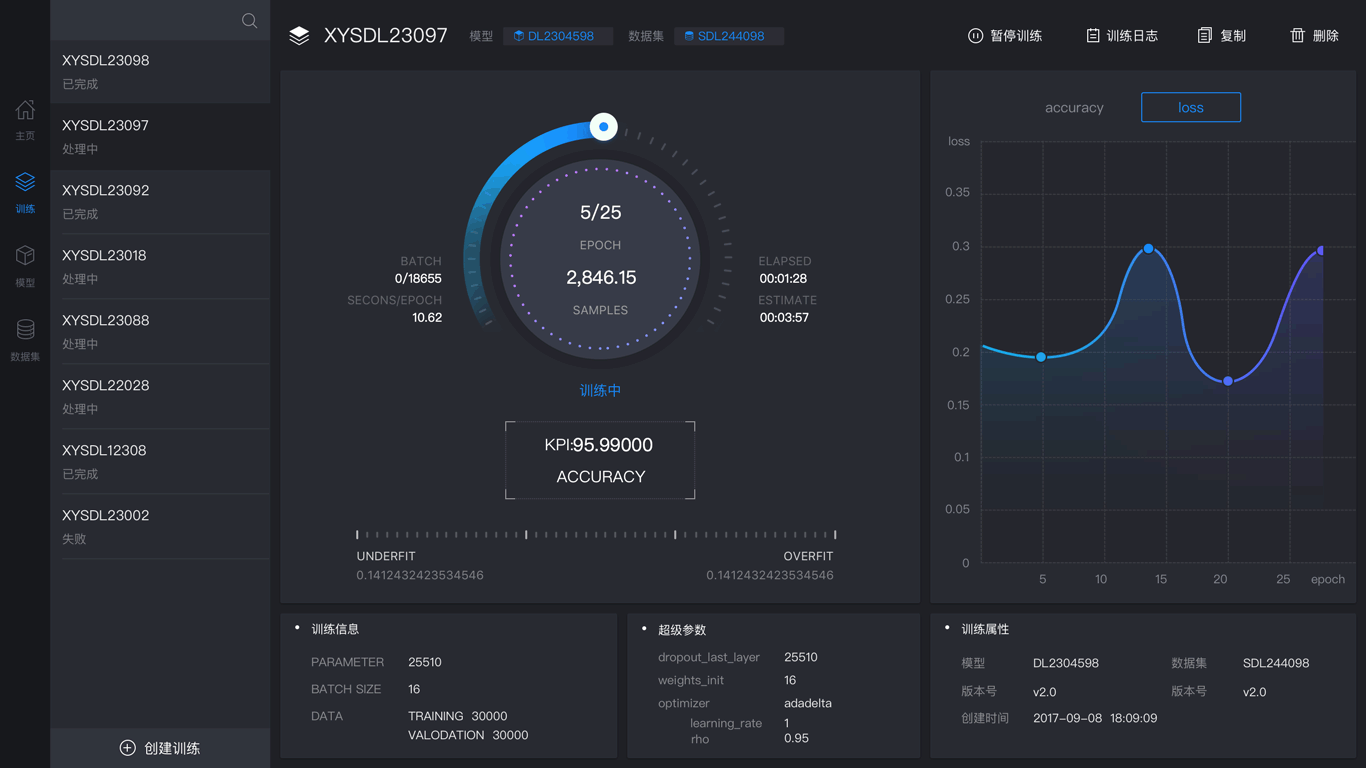The width and height of the screenshot is (1366, 768).
Task: Click the search magnifier icon
Action: pyautogui.click(x=249, y=21)
